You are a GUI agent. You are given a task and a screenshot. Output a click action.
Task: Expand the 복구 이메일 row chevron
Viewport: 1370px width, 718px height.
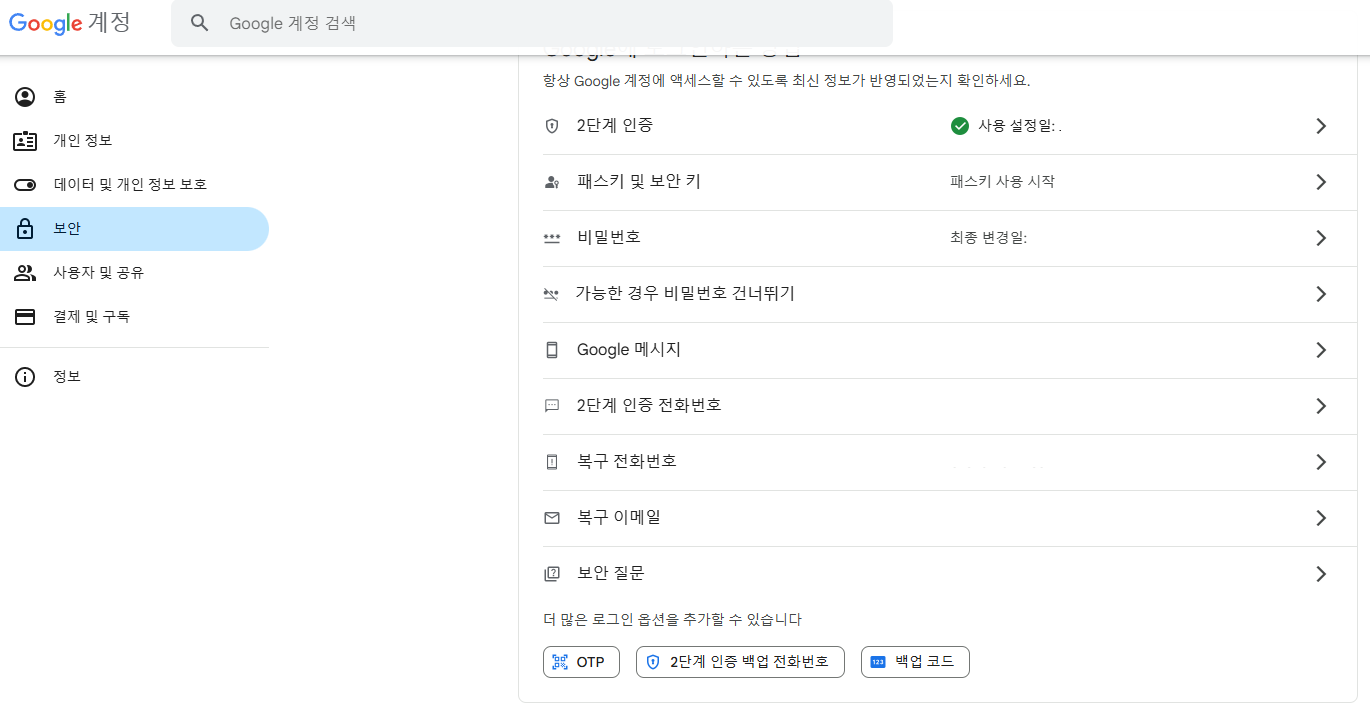(x=1321, y=518)
